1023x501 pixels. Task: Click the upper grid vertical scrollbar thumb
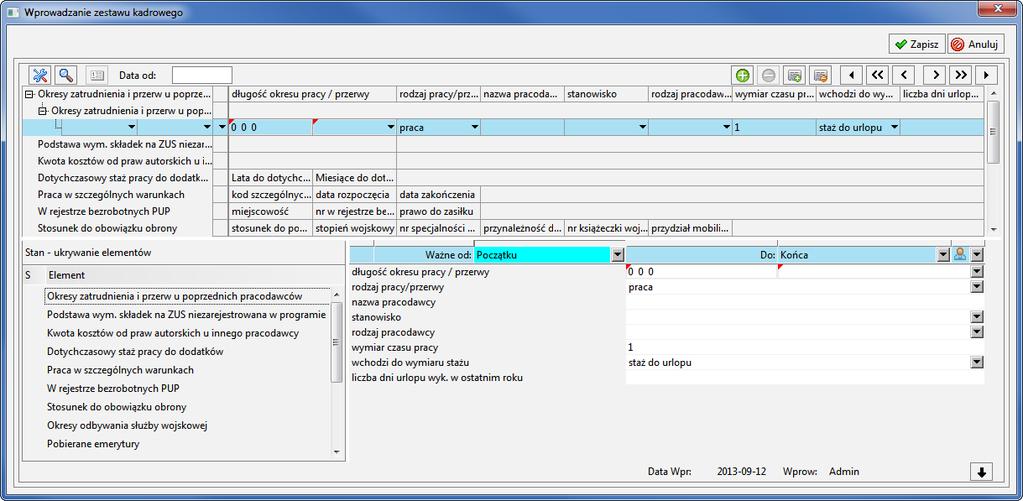click(992, 132)
